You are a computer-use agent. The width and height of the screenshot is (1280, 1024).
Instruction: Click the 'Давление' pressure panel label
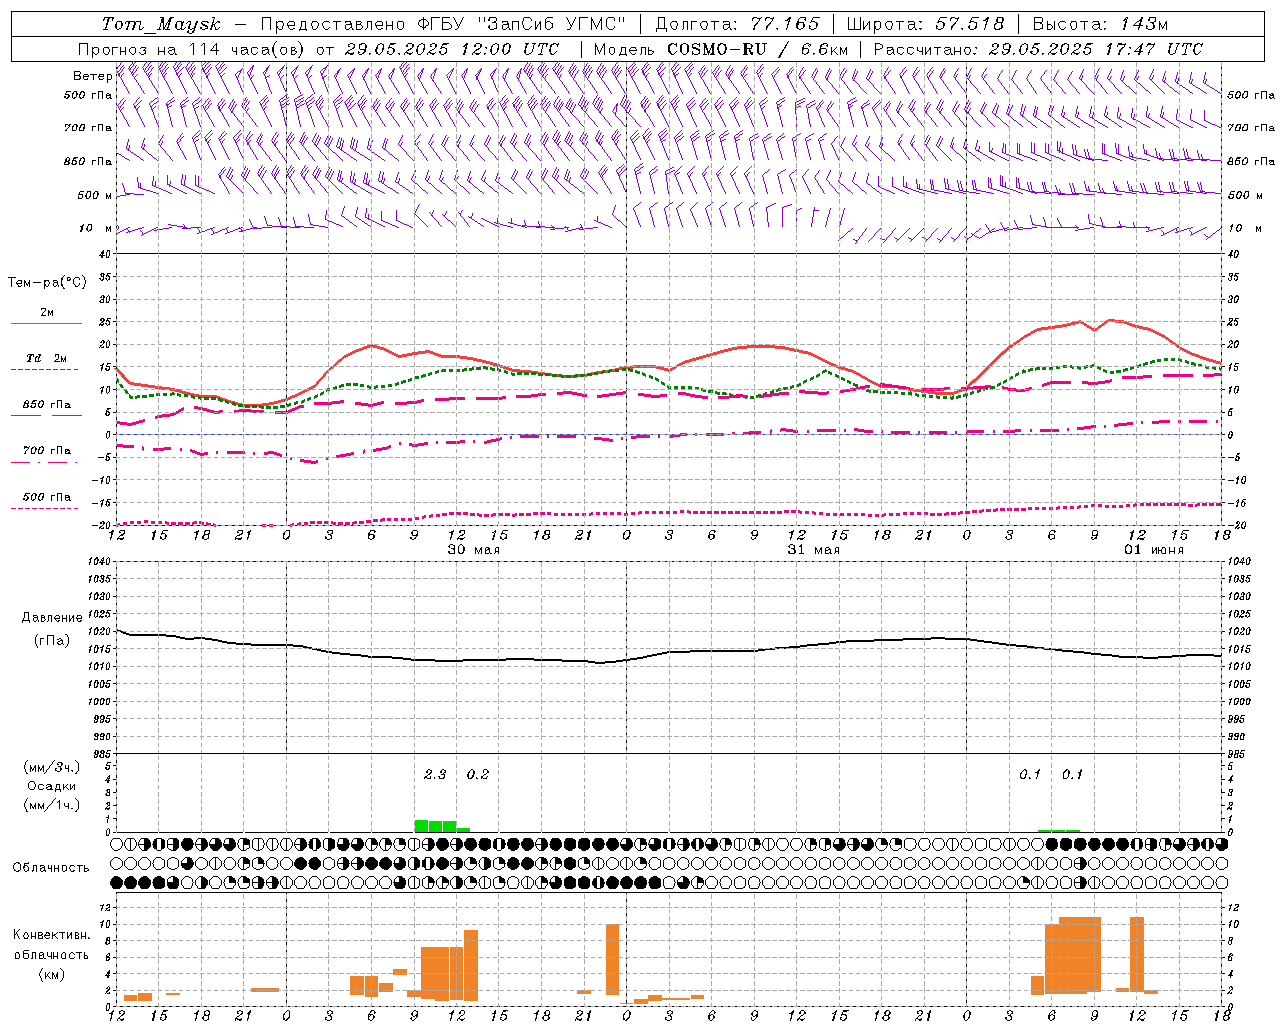point(52,618)
